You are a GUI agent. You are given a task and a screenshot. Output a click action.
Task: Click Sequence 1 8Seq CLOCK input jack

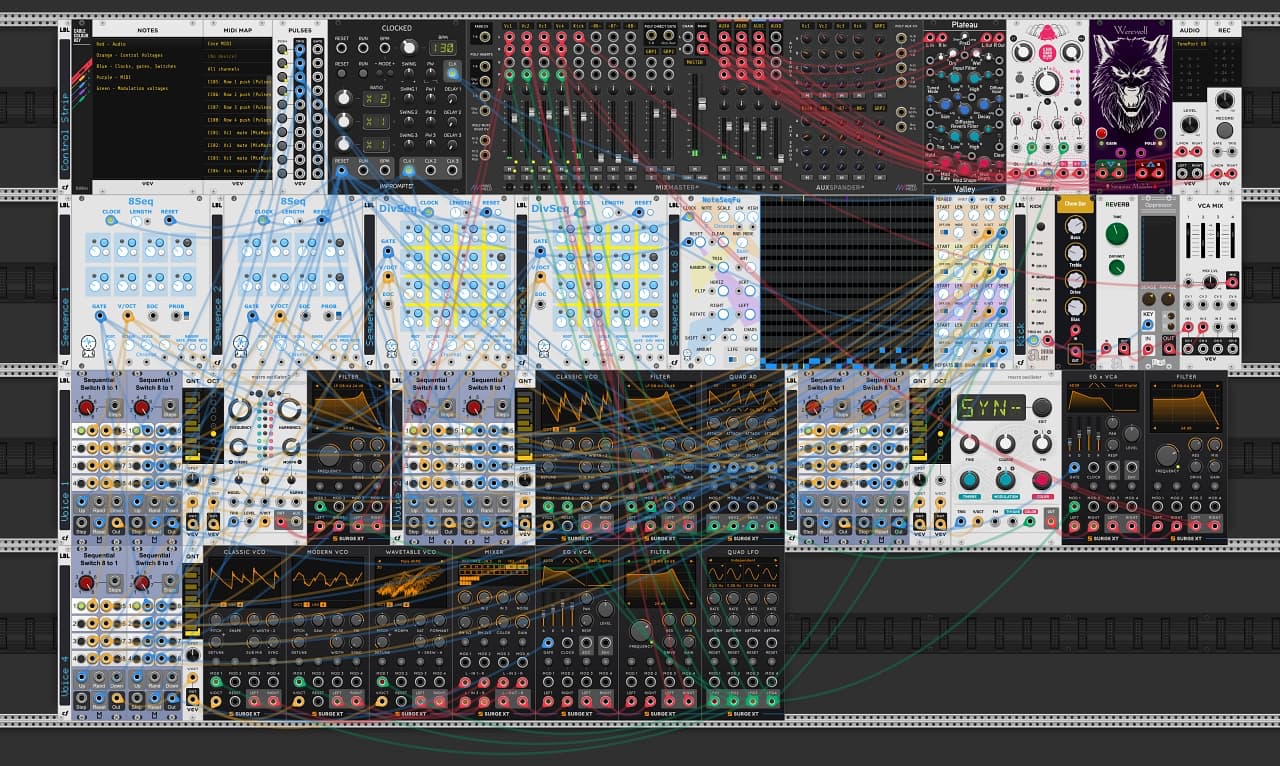point(110,220)
